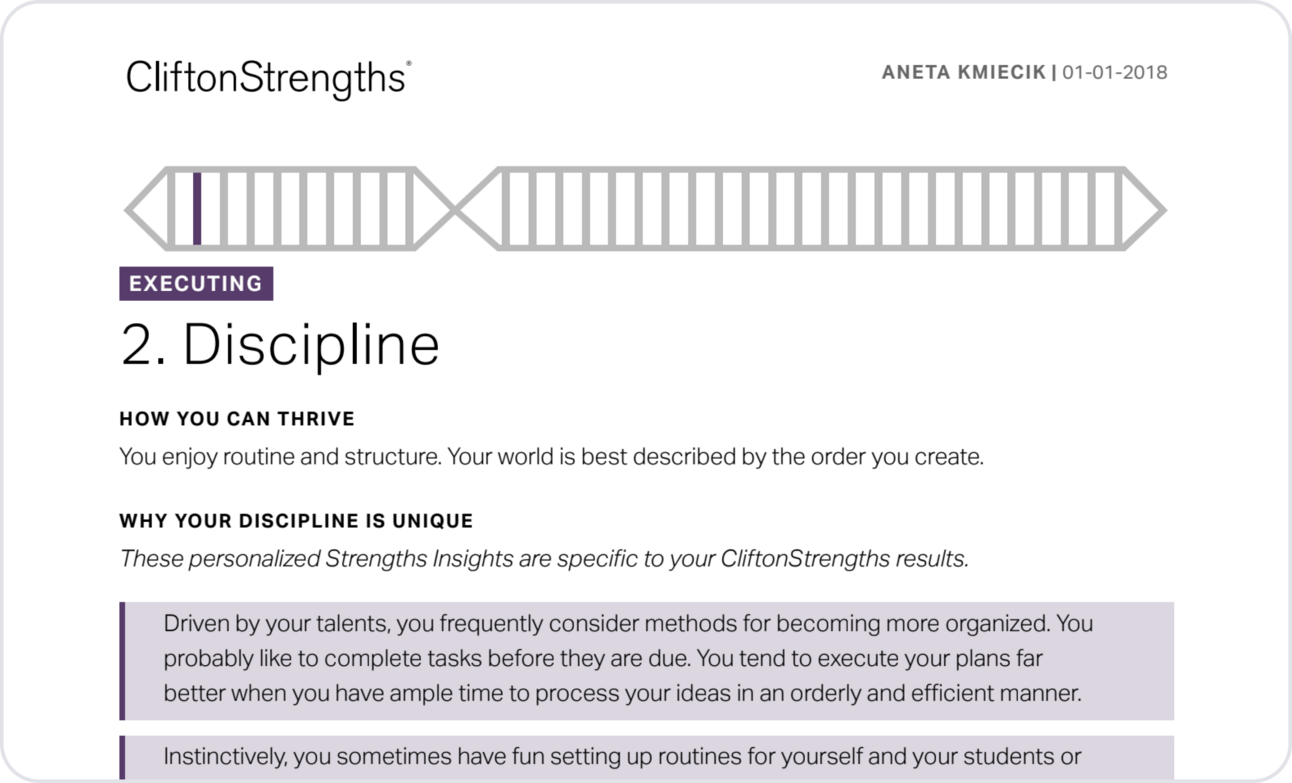Click the name ANETA KMIECIK in the header
The image size is (1292, 783).
coord(964,73)
